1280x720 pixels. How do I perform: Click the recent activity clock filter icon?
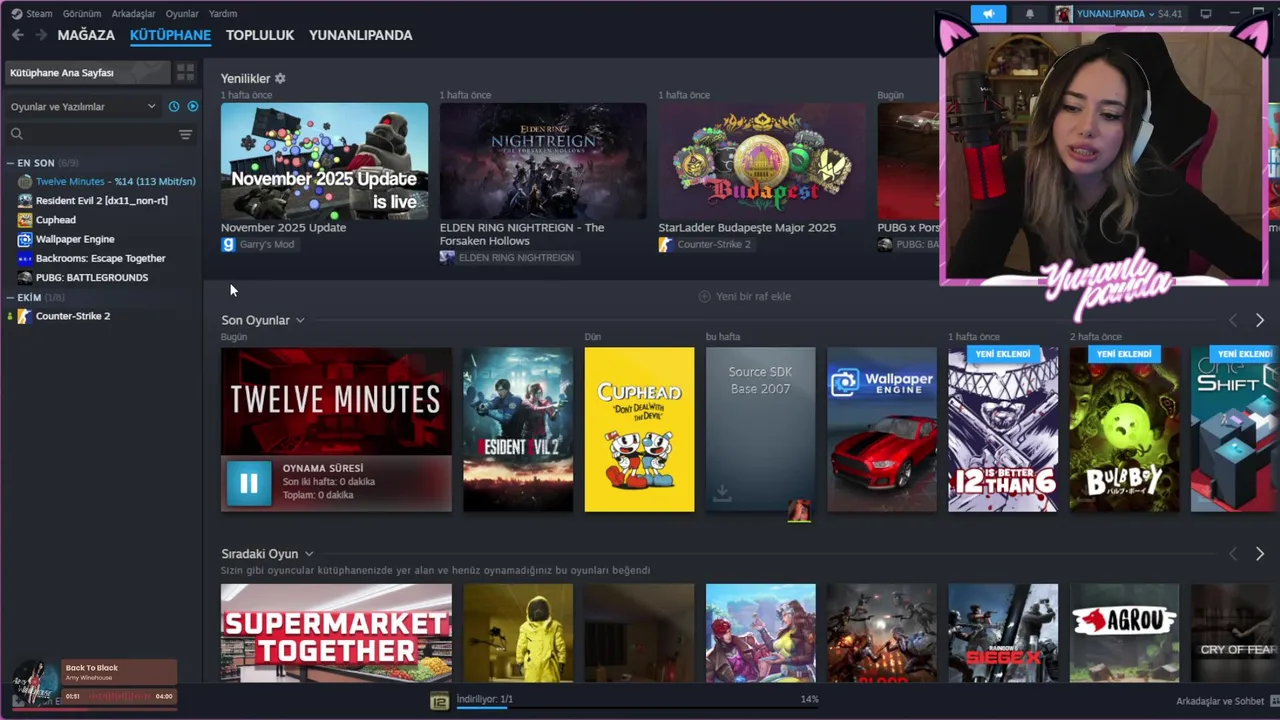[174, 106]
